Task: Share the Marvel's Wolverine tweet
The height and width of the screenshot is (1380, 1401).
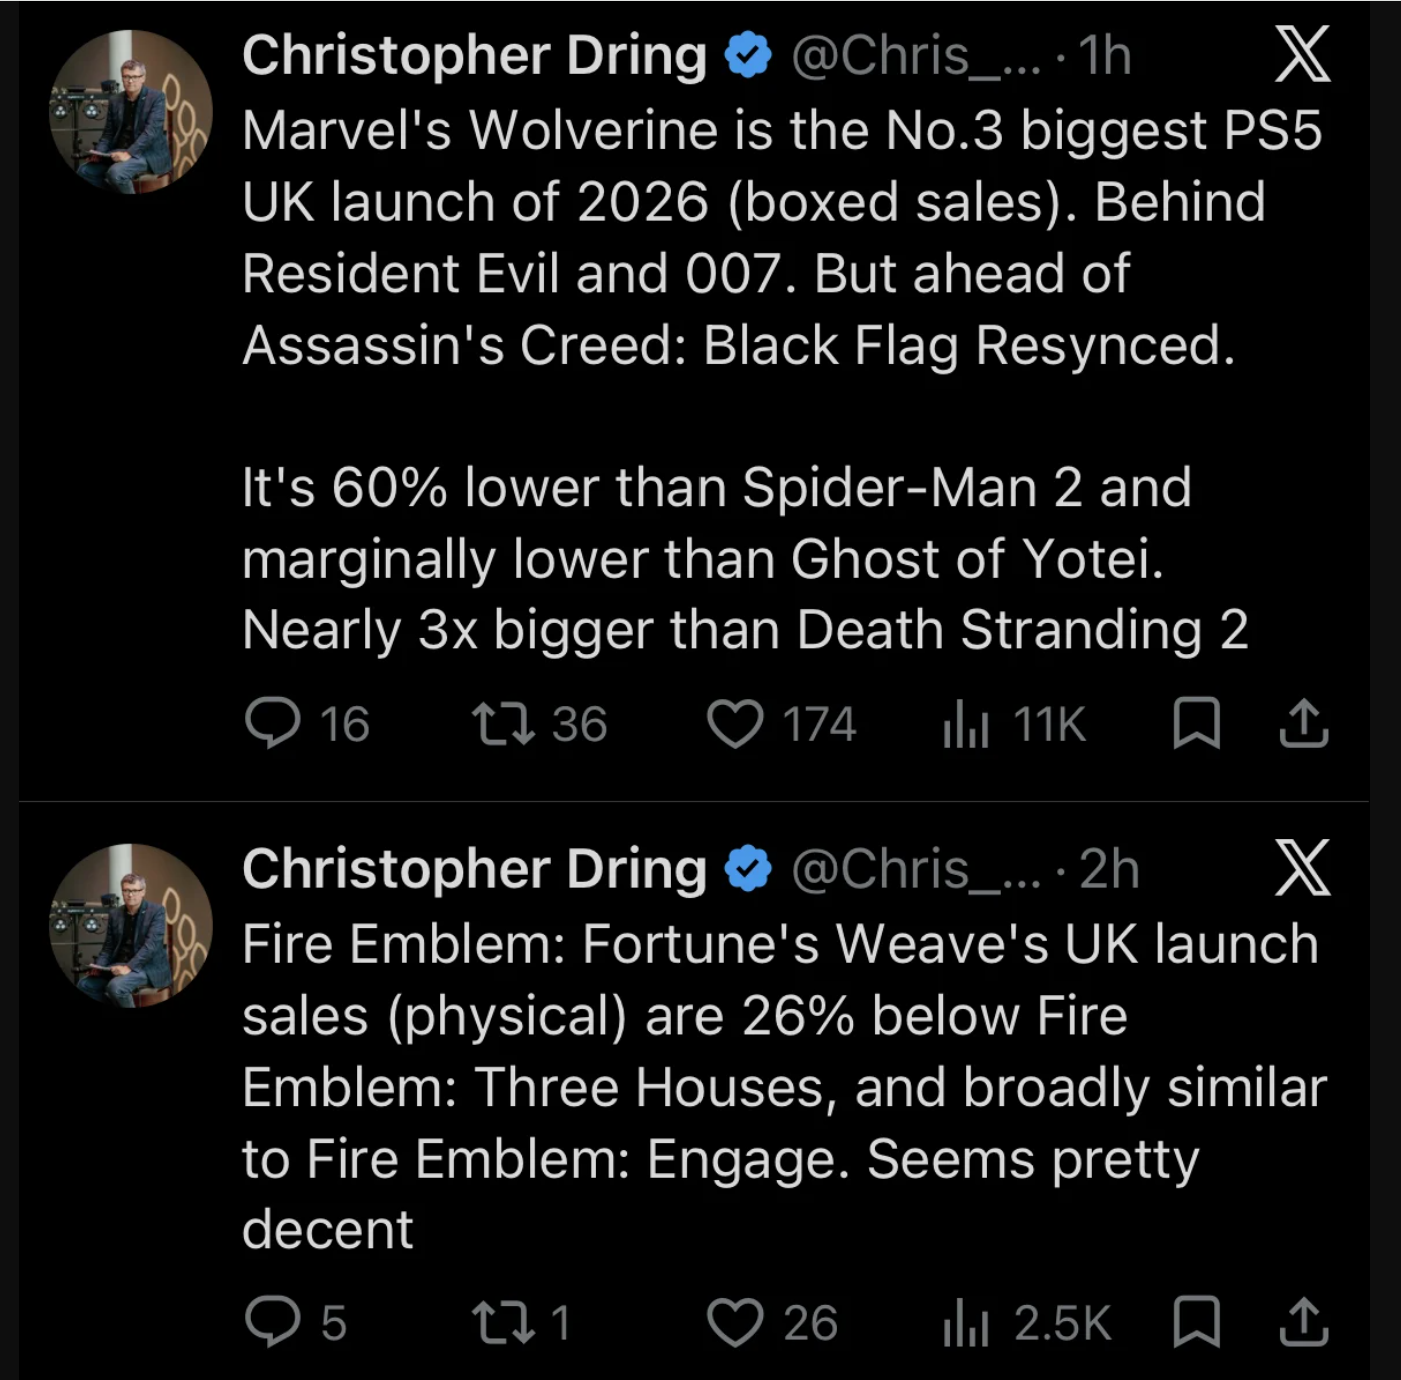Action: pyautogui.click(x=1304, y=724)
